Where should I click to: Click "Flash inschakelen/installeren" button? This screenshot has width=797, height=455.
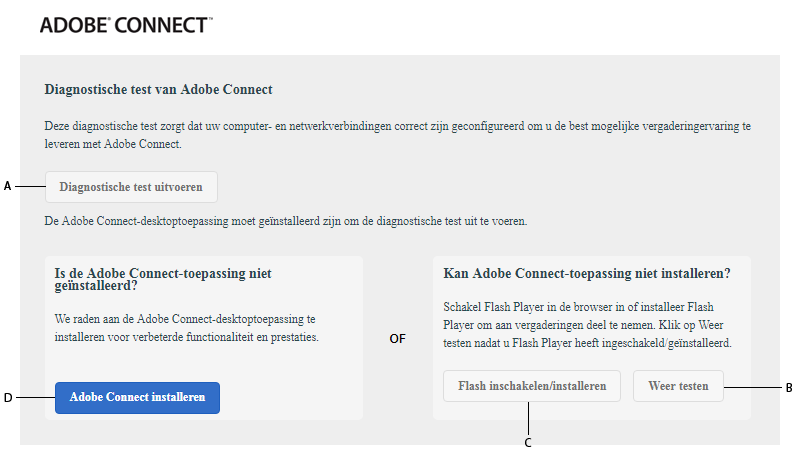[532, 386]
